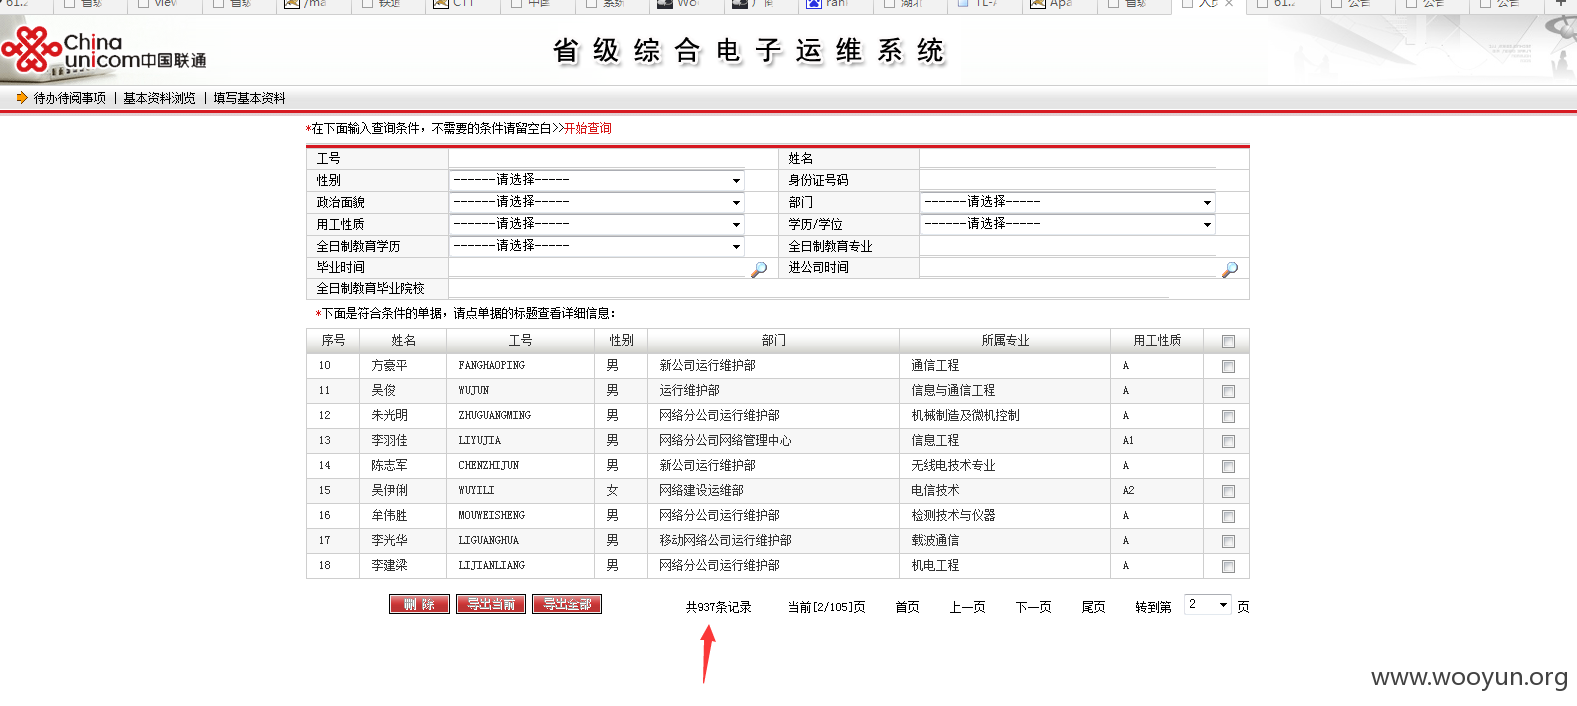Click major cell 无线电技术专业
Viewport: 1577px width, 706px height.
[953, 466]
